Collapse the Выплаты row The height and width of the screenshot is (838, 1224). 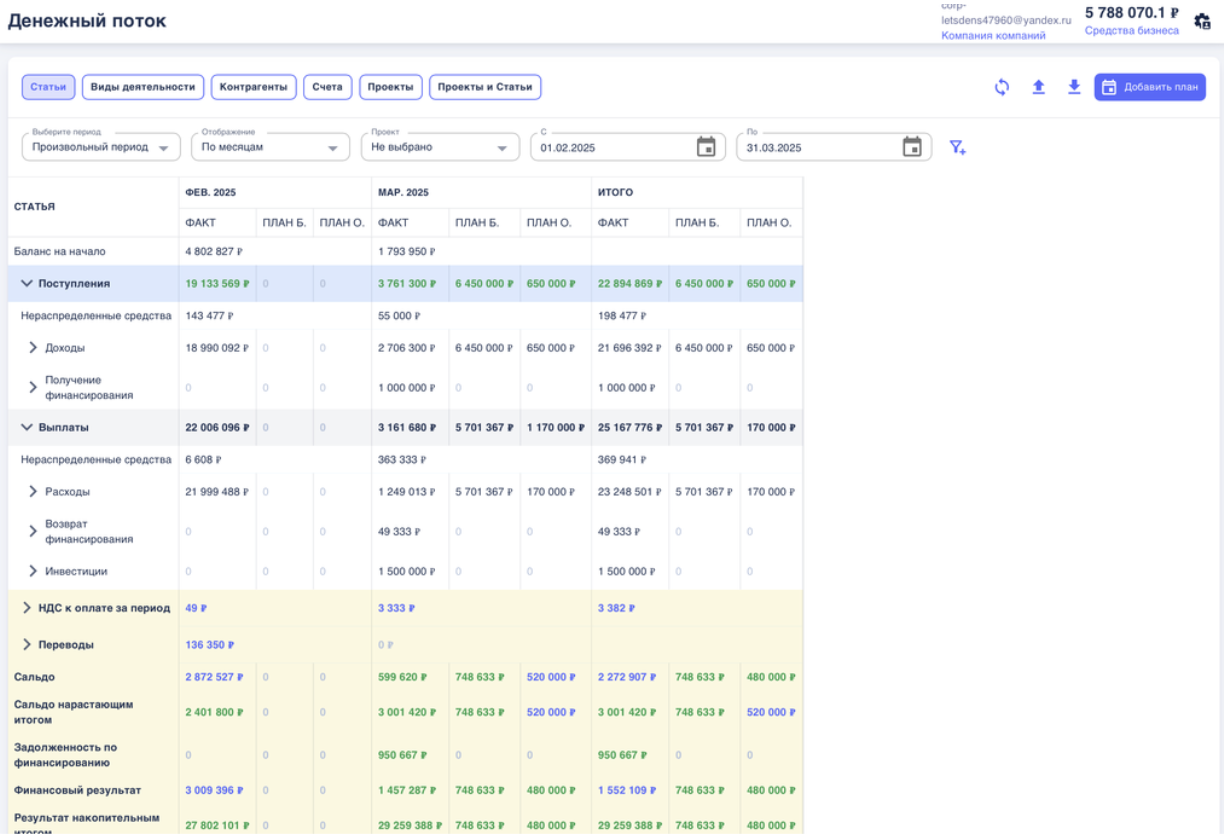(27, 428)
